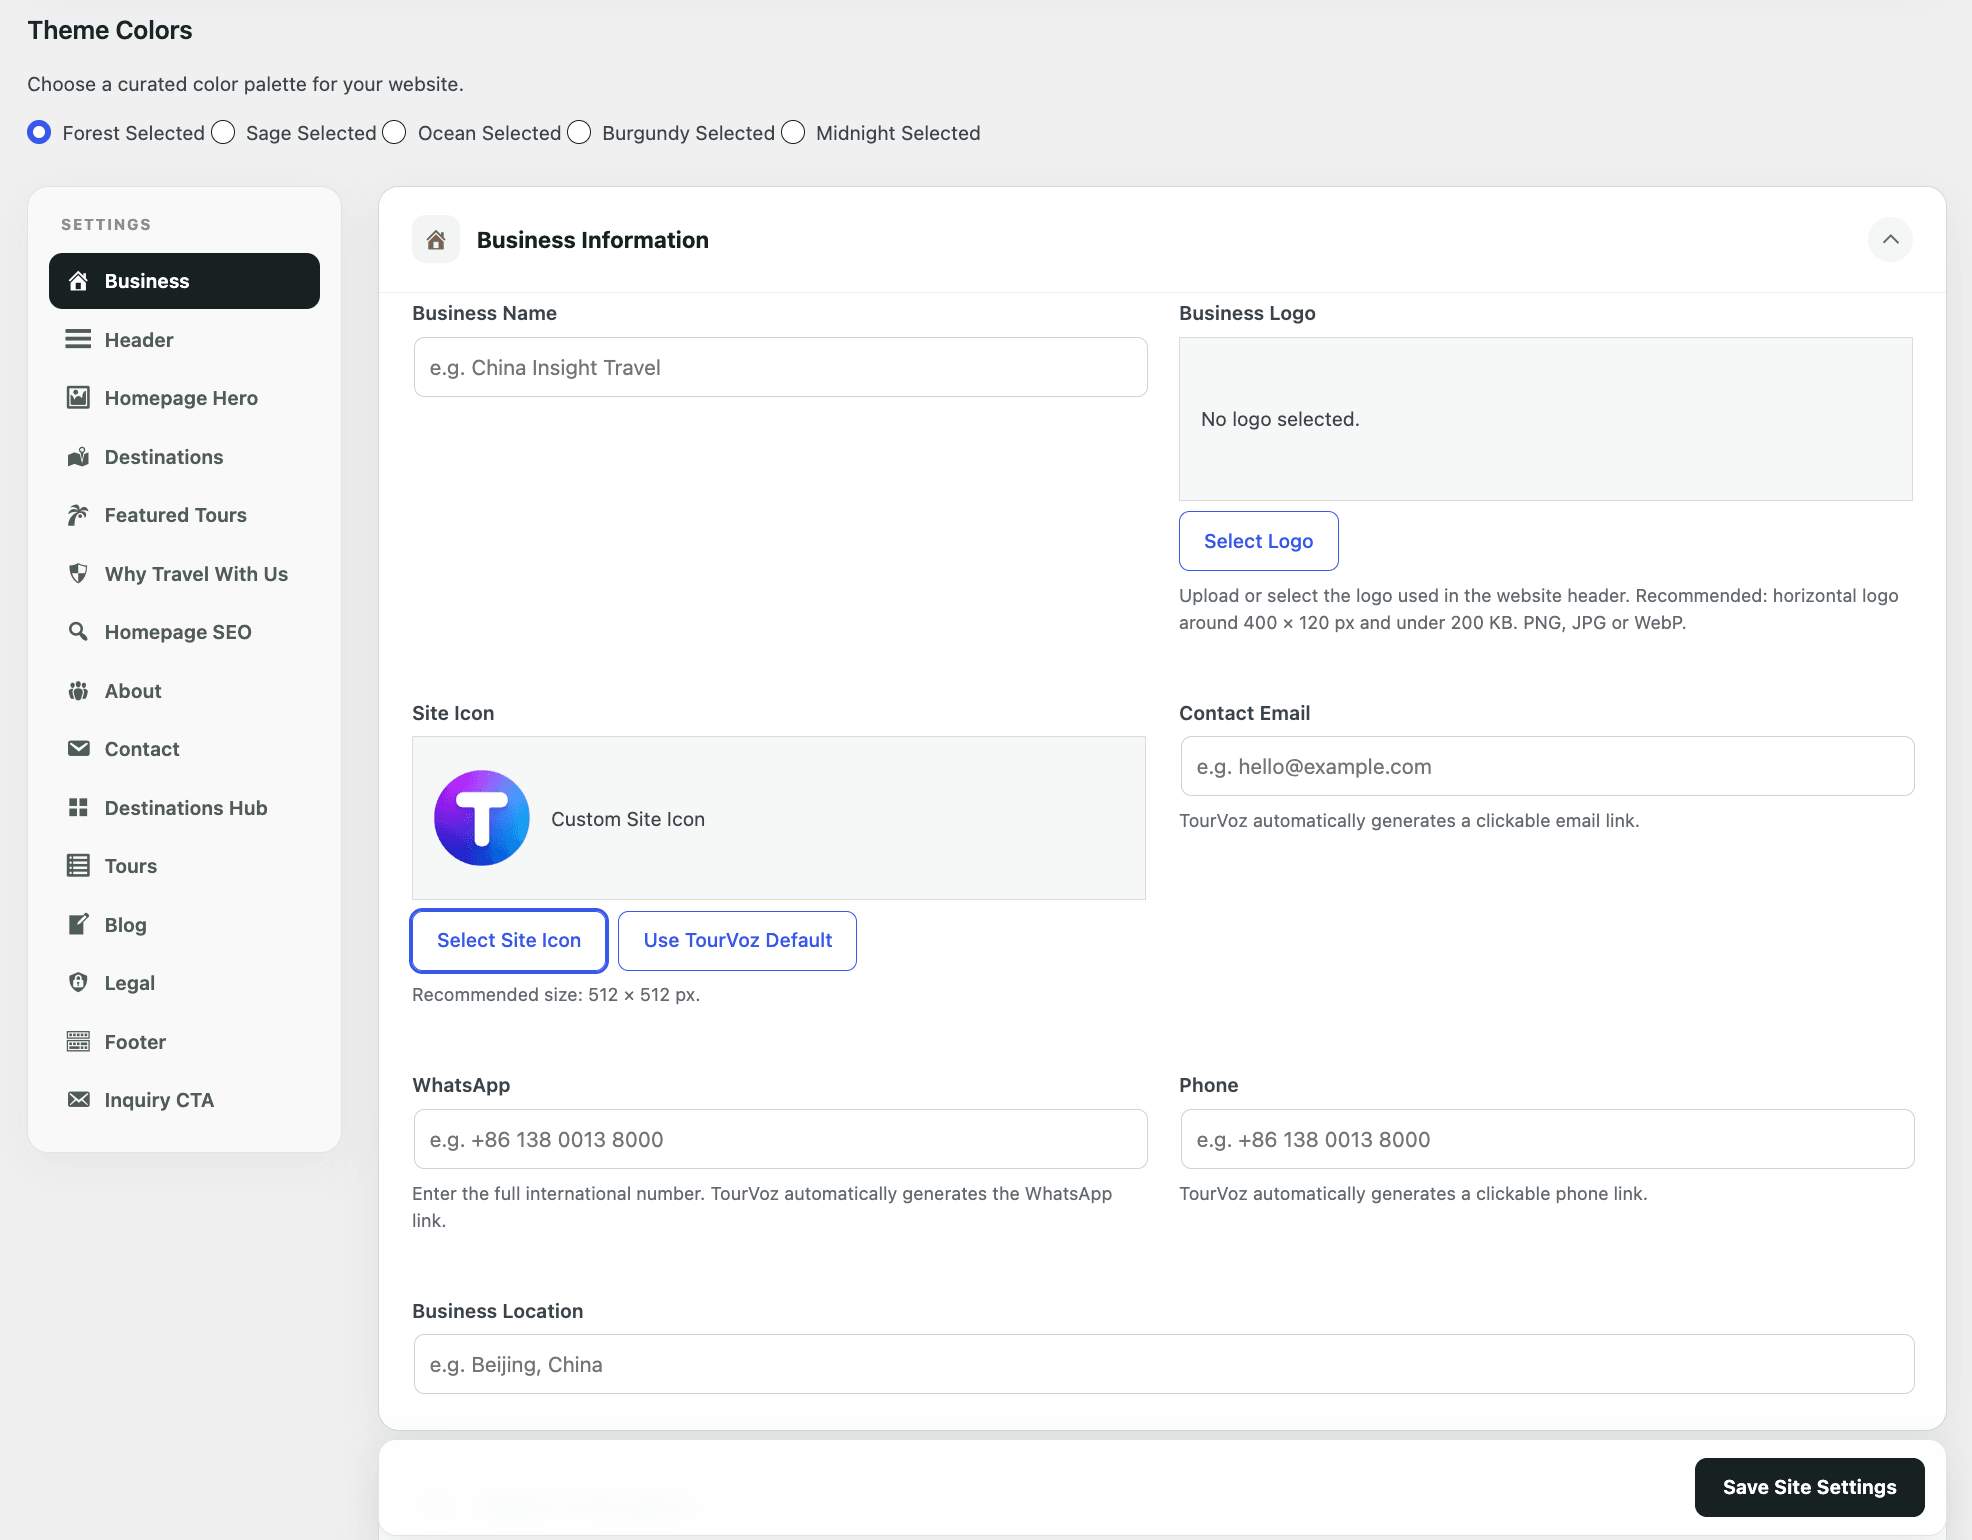Click the Business Name input field
Image resolution: width=1972 pixels, height=1540 pixels.
(780, 367)
